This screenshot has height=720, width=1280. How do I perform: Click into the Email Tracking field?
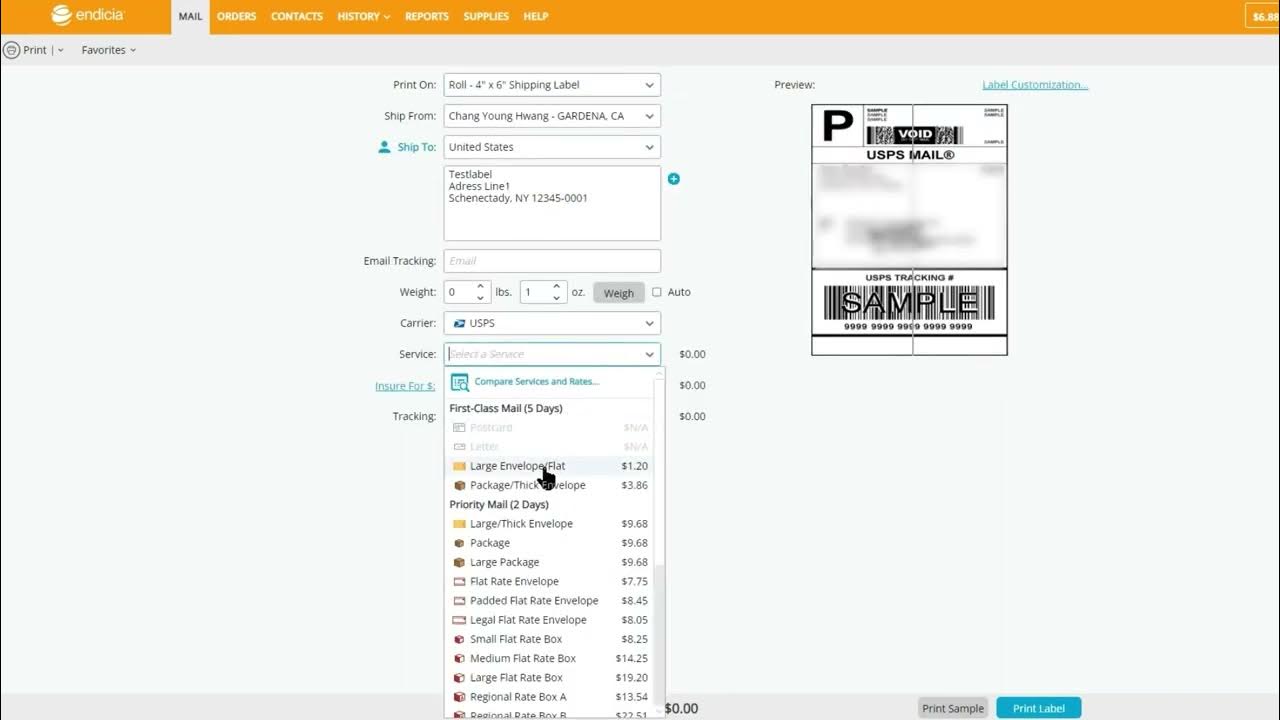(552, 261)
